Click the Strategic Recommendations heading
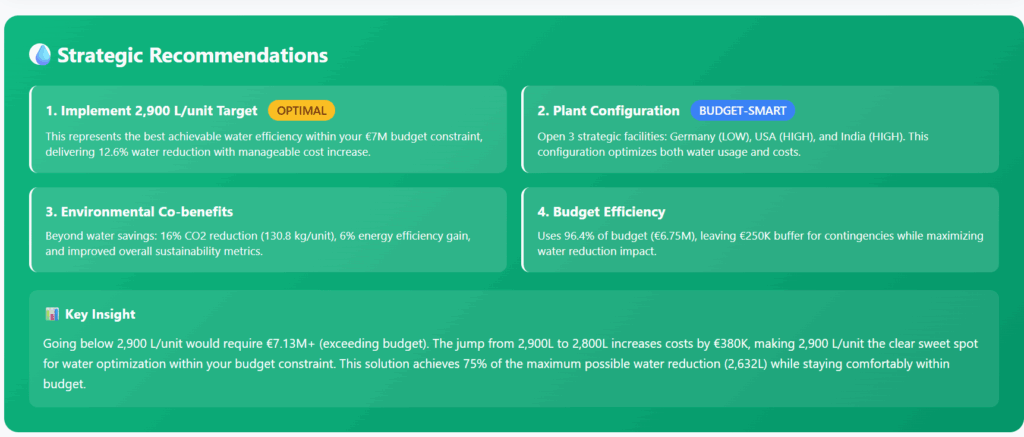 [192, 55]
